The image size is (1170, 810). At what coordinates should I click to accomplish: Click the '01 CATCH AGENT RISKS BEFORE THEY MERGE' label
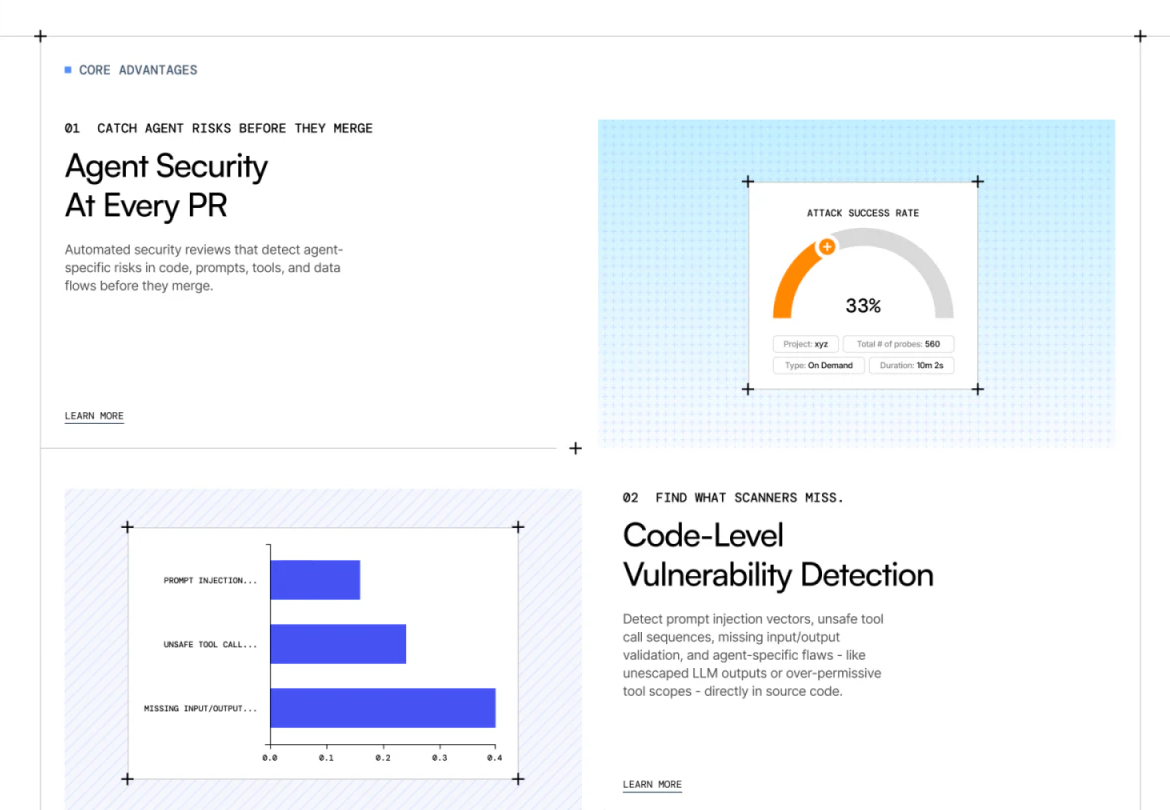(x=219, y=128)
